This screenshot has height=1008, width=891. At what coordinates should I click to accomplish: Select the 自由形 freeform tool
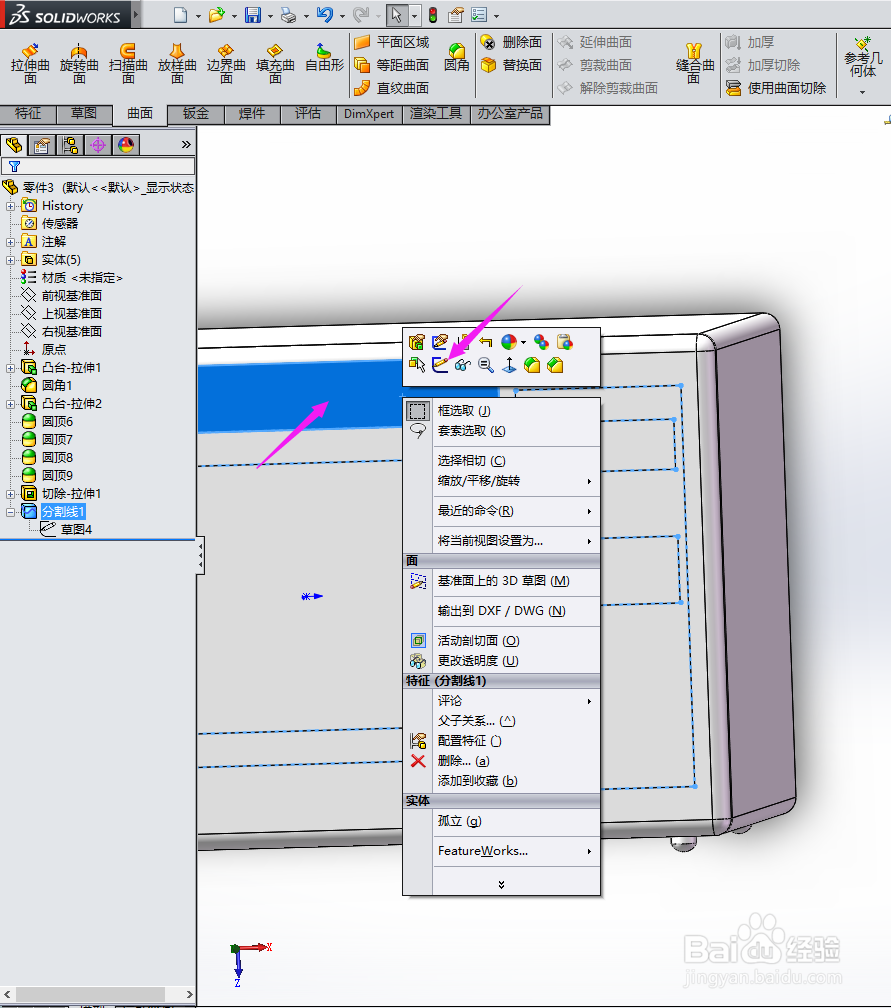[324, 58]
